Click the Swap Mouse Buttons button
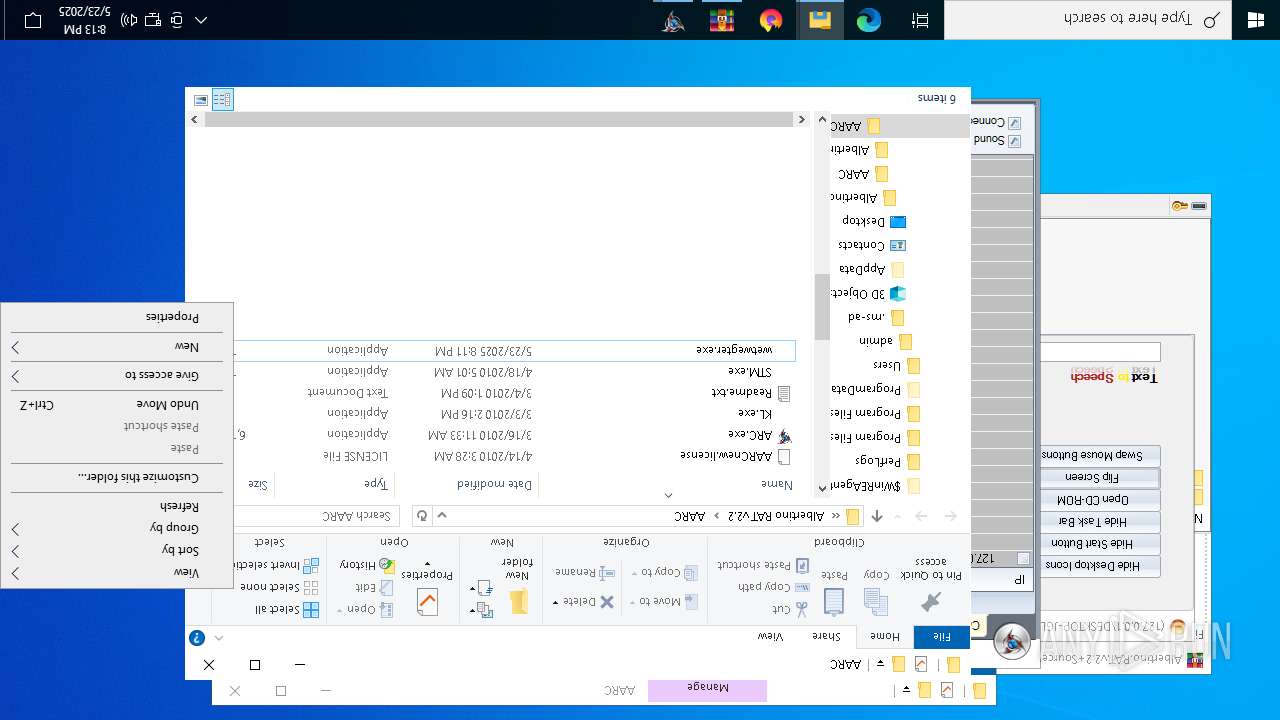Screen dimensions: 1280x720 pyautogui.click(x=1099, y=455)
